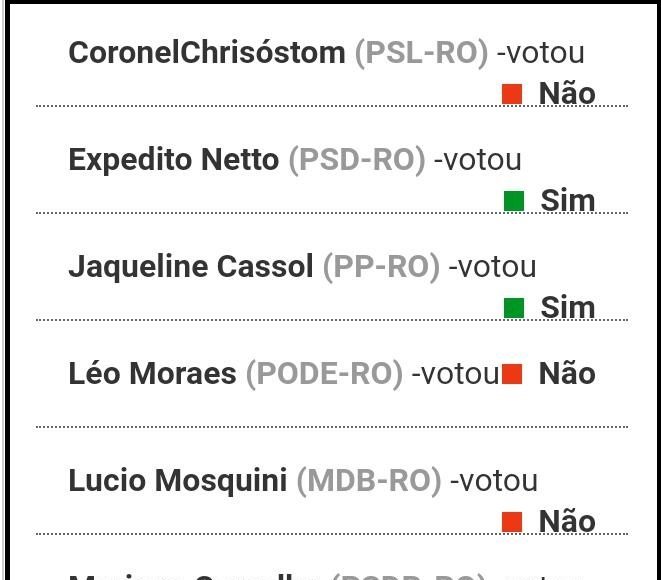
Task: Click the (PSL-RO) party label
Action: (x=421, y=52)
